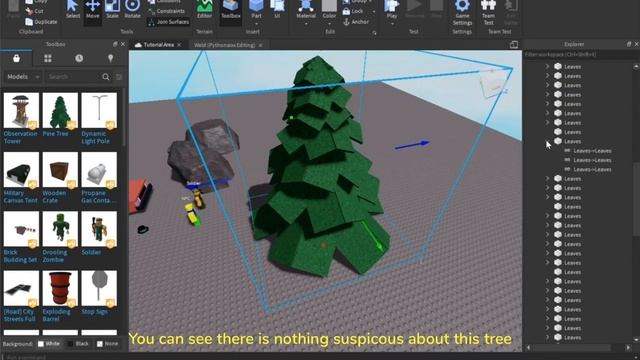This screenshot has height=360, width=640.
Task: Start the game with Play
Action: click(x=391, y=9)
